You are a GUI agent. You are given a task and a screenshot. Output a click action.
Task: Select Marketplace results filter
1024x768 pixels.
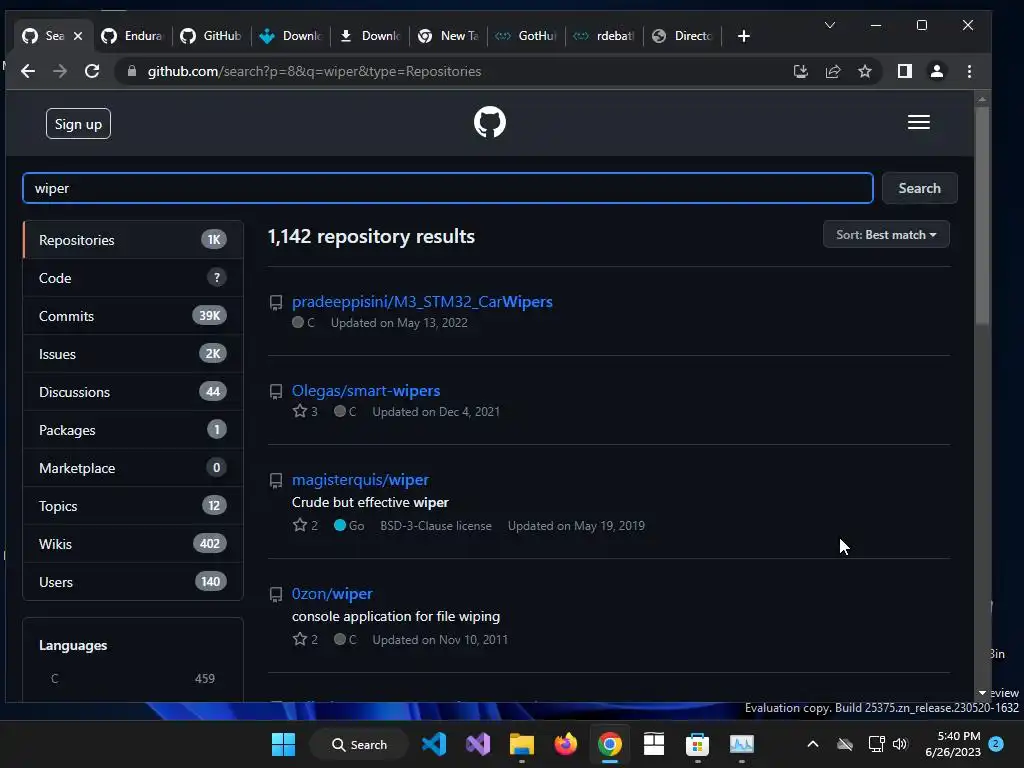point(133,468)
